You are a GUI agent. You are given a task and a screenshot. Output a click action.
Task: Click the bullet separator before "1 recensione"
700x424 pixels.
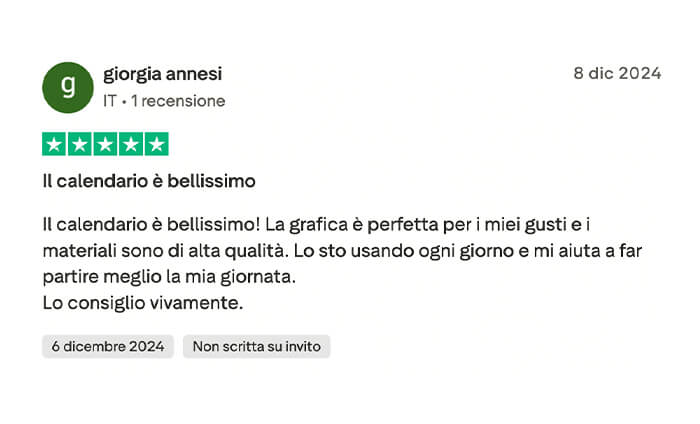[124, 101]
